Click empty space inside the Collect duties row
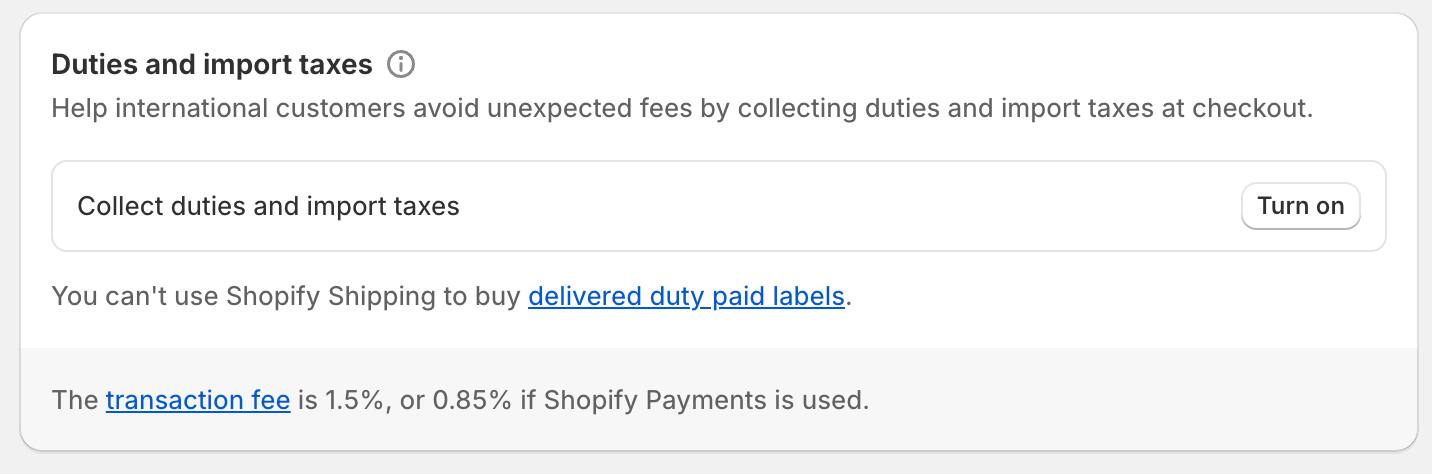The height and width of the screenshot is (474, 1432). [850, 206]
